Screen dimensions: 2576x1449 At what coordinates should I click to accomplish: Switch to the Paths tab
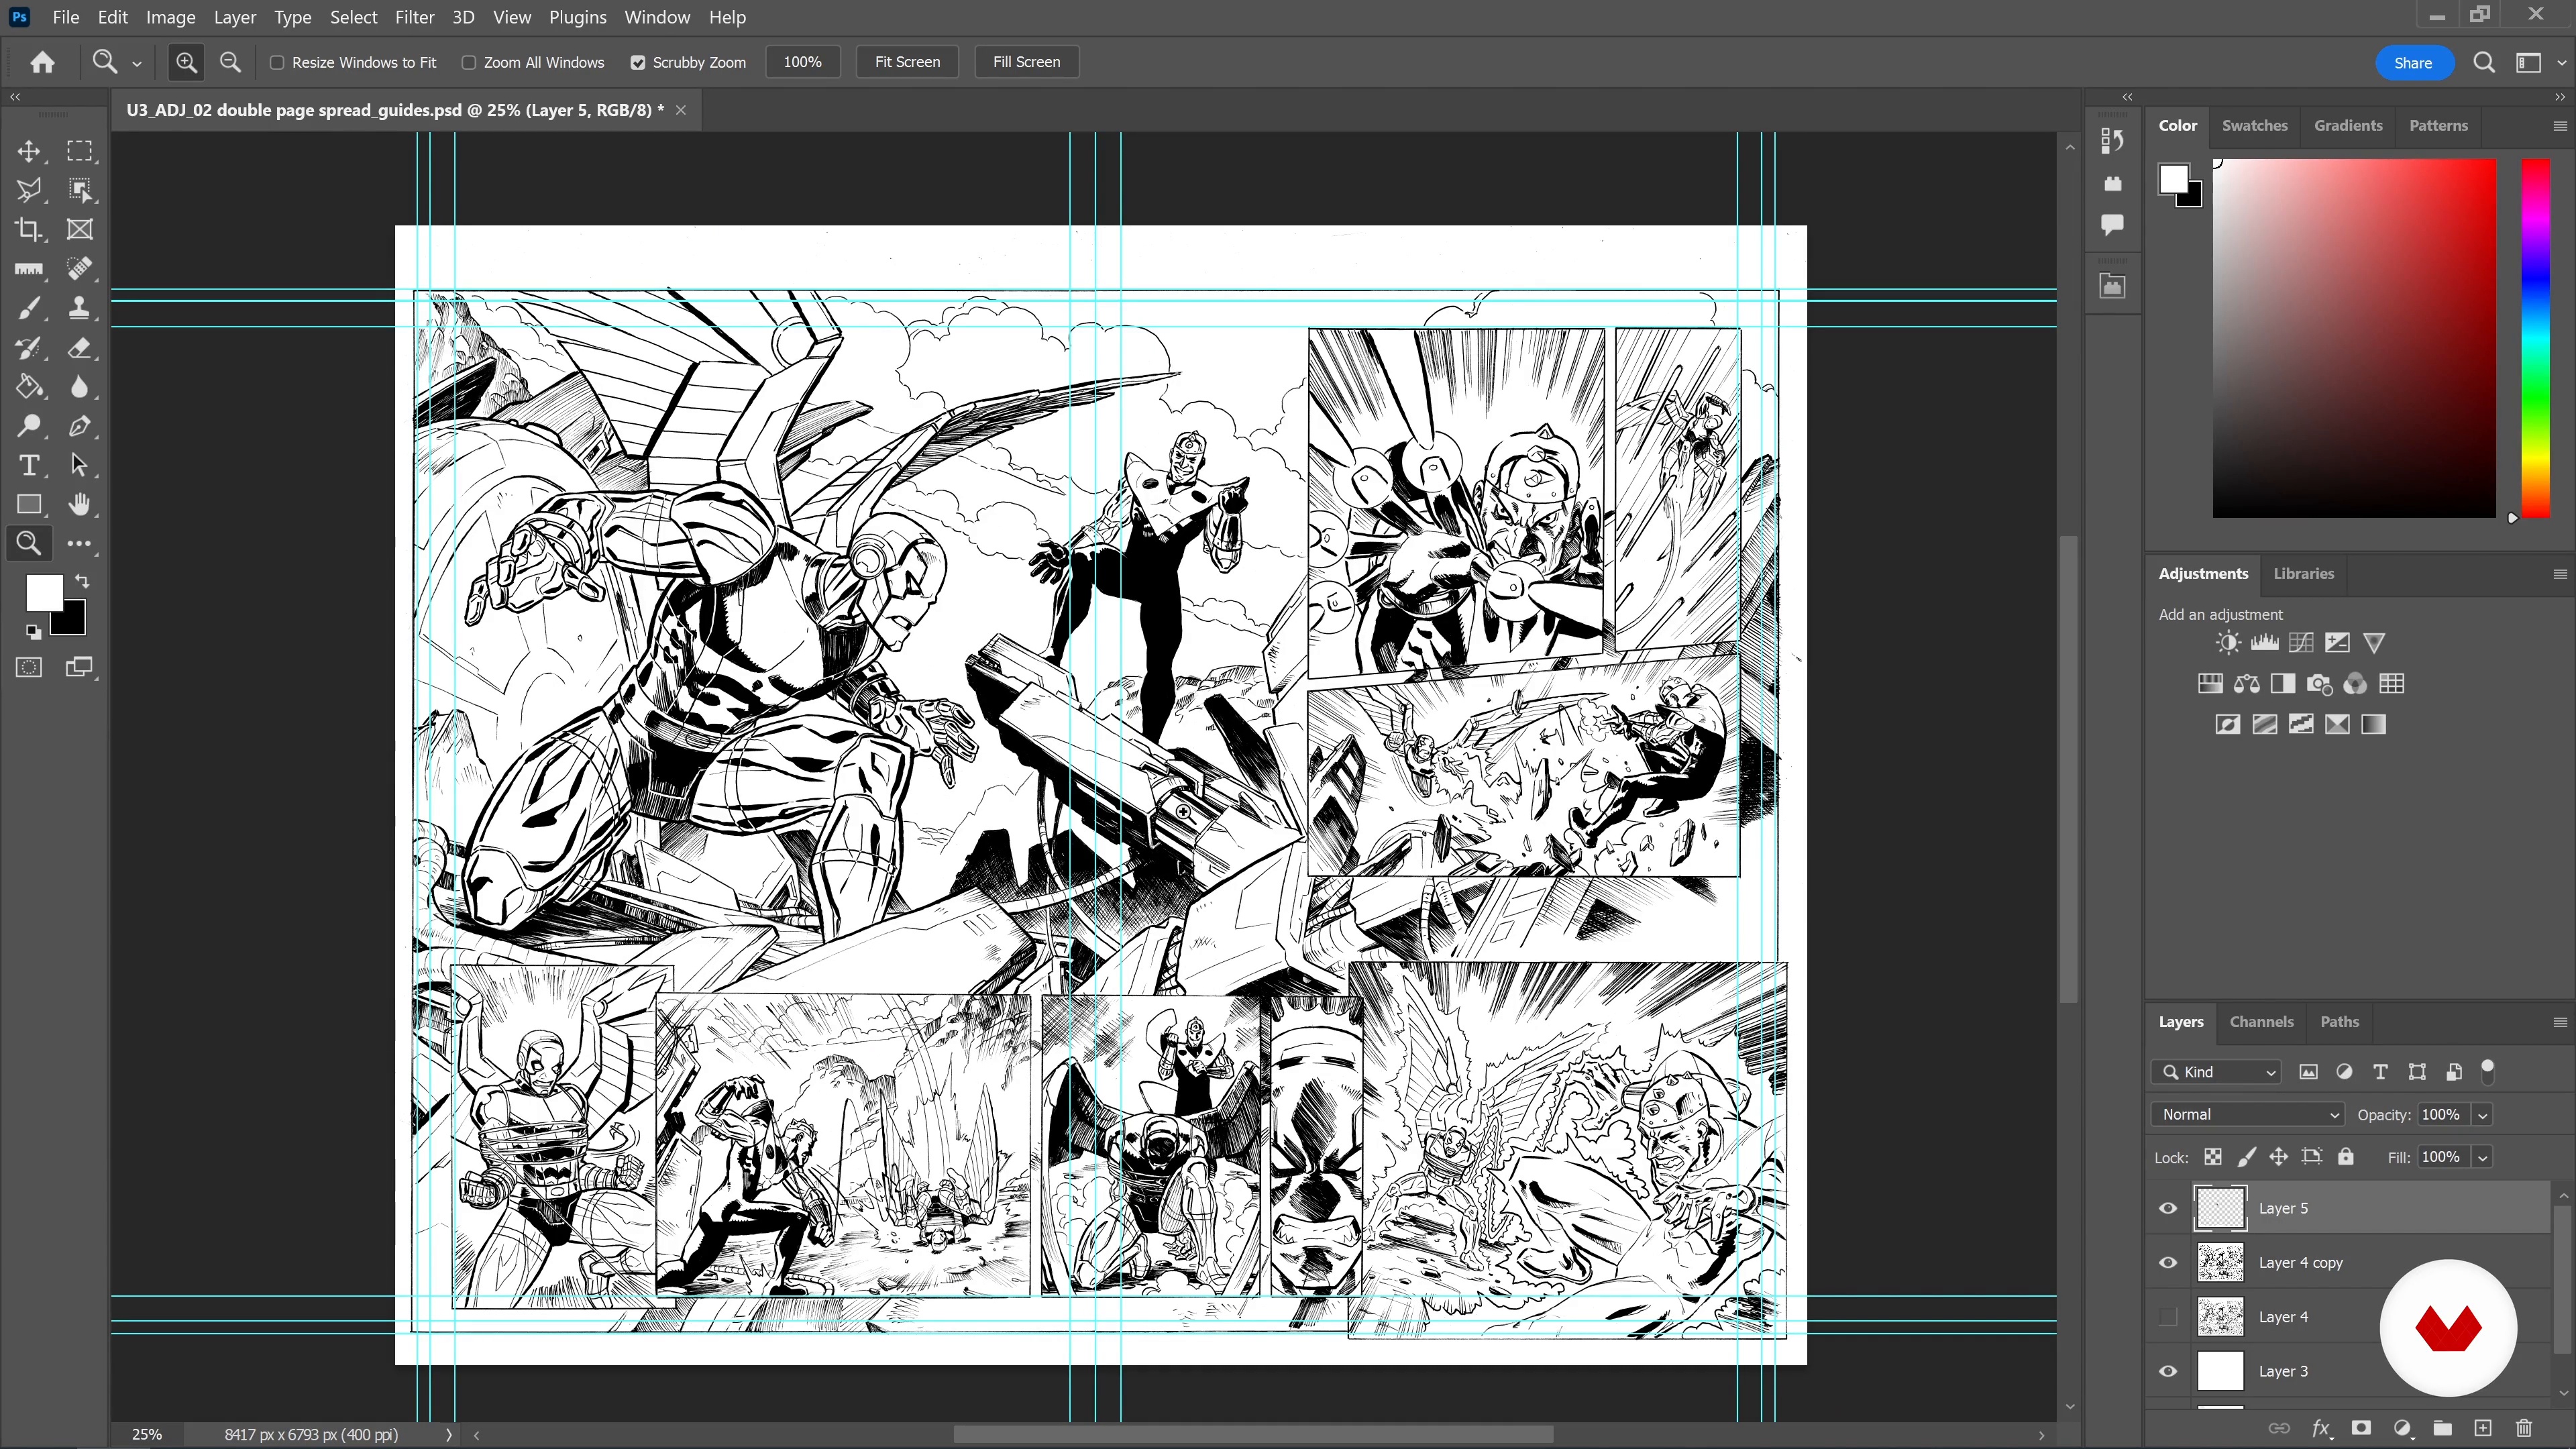tap(2339, 1021)
